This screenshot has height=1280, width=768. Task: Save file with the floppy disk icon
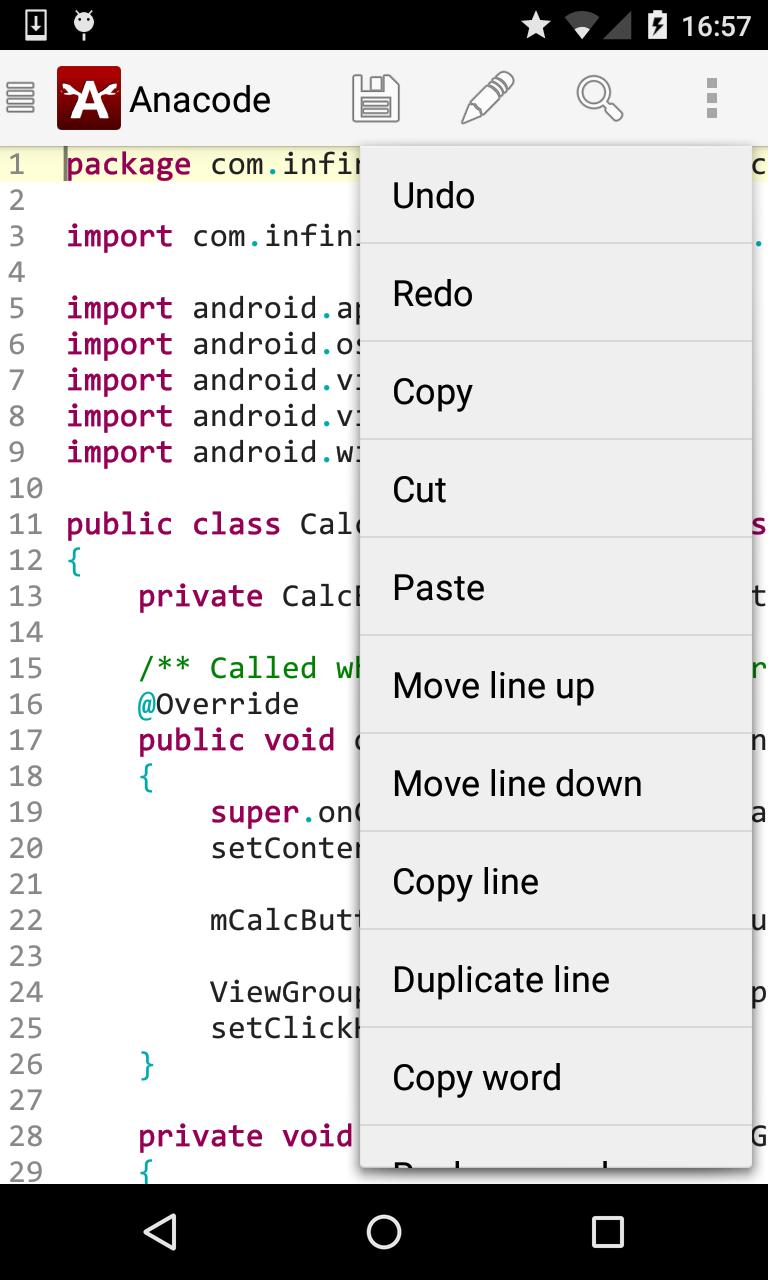point(376,98)
